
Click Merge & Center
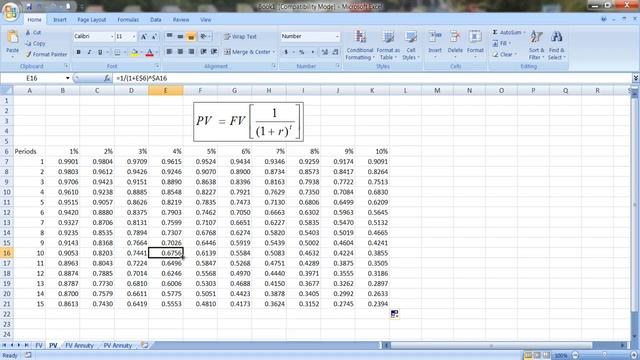tap(247, 52)
